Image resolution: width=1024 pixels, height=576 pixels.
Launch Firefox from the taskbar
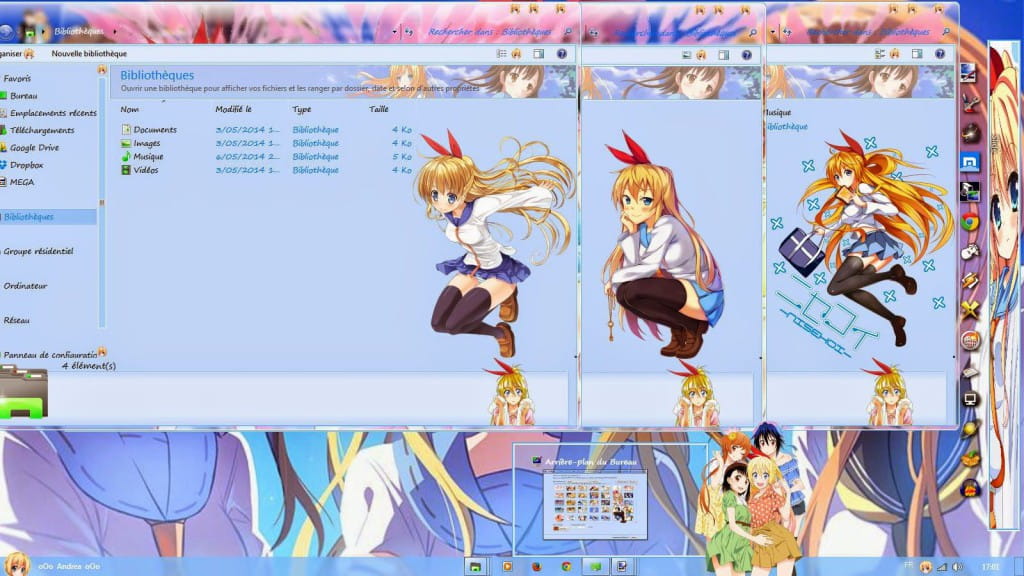coord(536,566)
